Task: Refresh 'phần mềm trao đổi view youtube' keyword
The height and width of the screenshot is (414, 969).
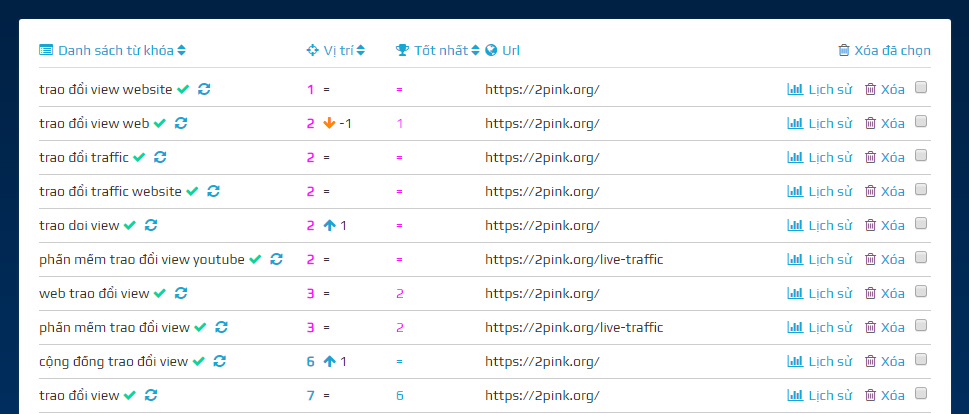Action: coord(277,259)
